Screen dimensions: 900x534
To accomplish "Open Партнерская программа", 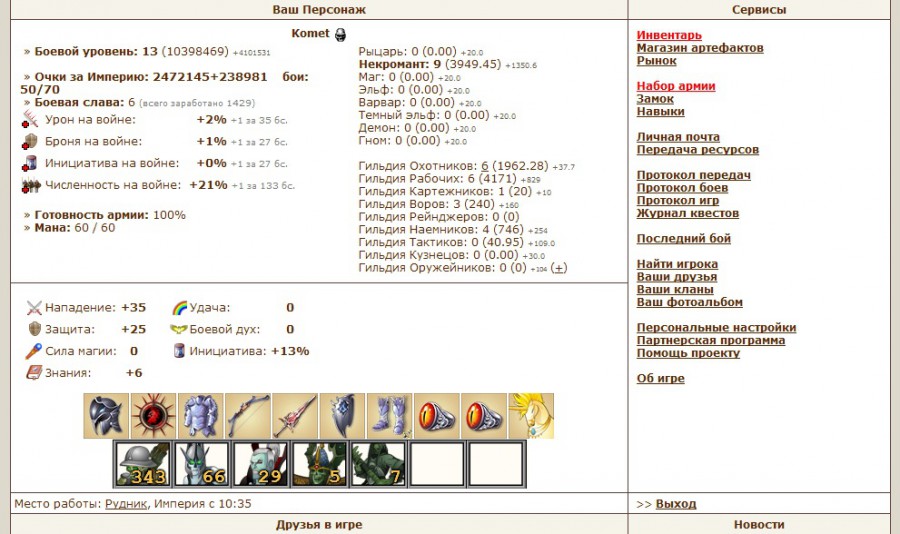I will click(711, 340).
